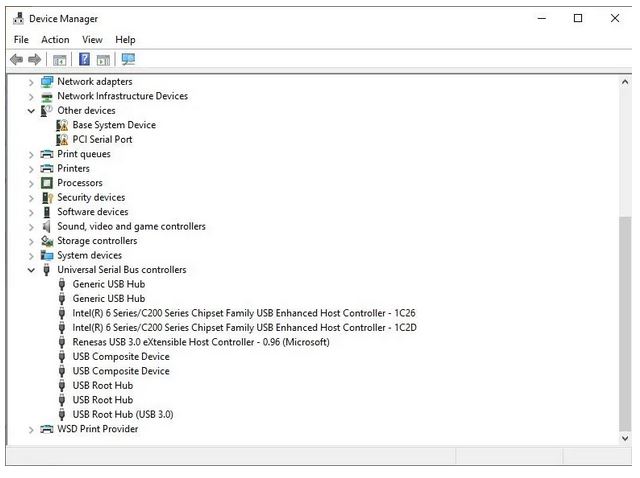Open the View menu

coord(92,40)
